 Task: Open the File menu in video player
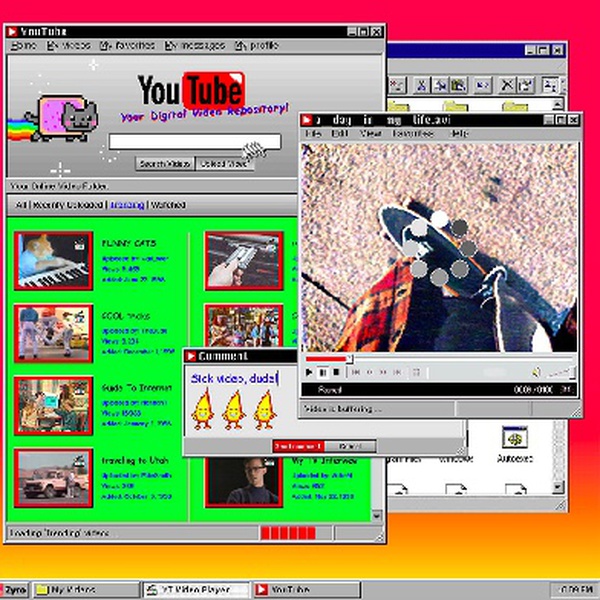(313, 134)
